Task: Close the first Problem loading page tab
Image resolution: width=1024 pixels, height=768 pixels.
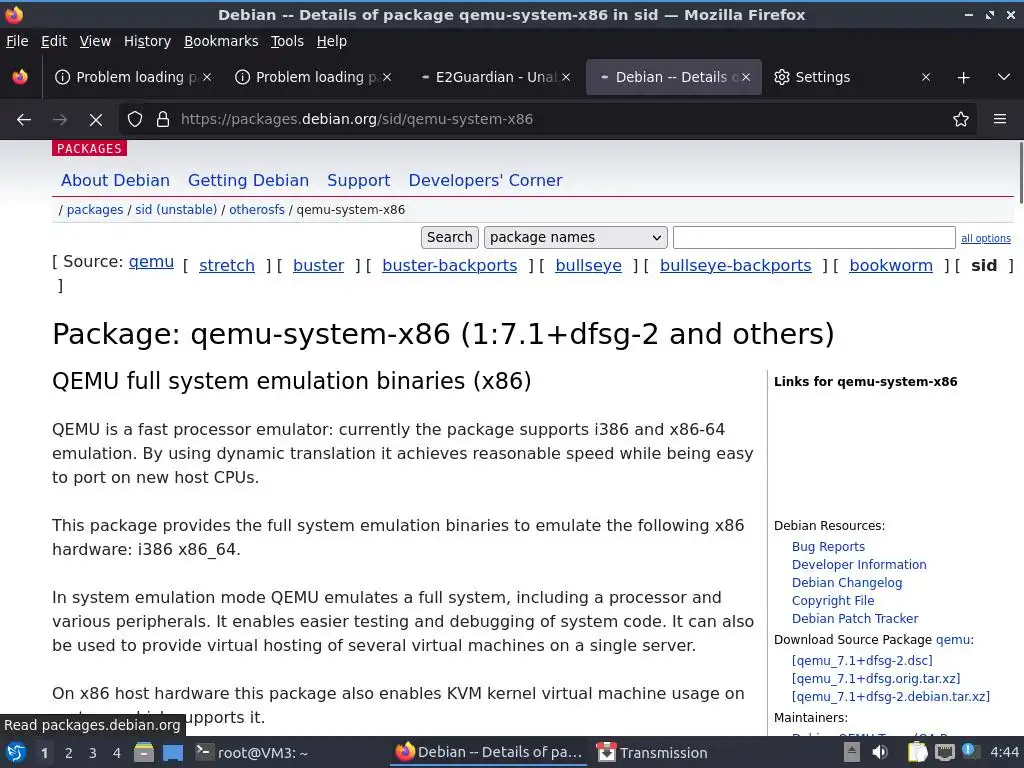Action: pos(207,77)
